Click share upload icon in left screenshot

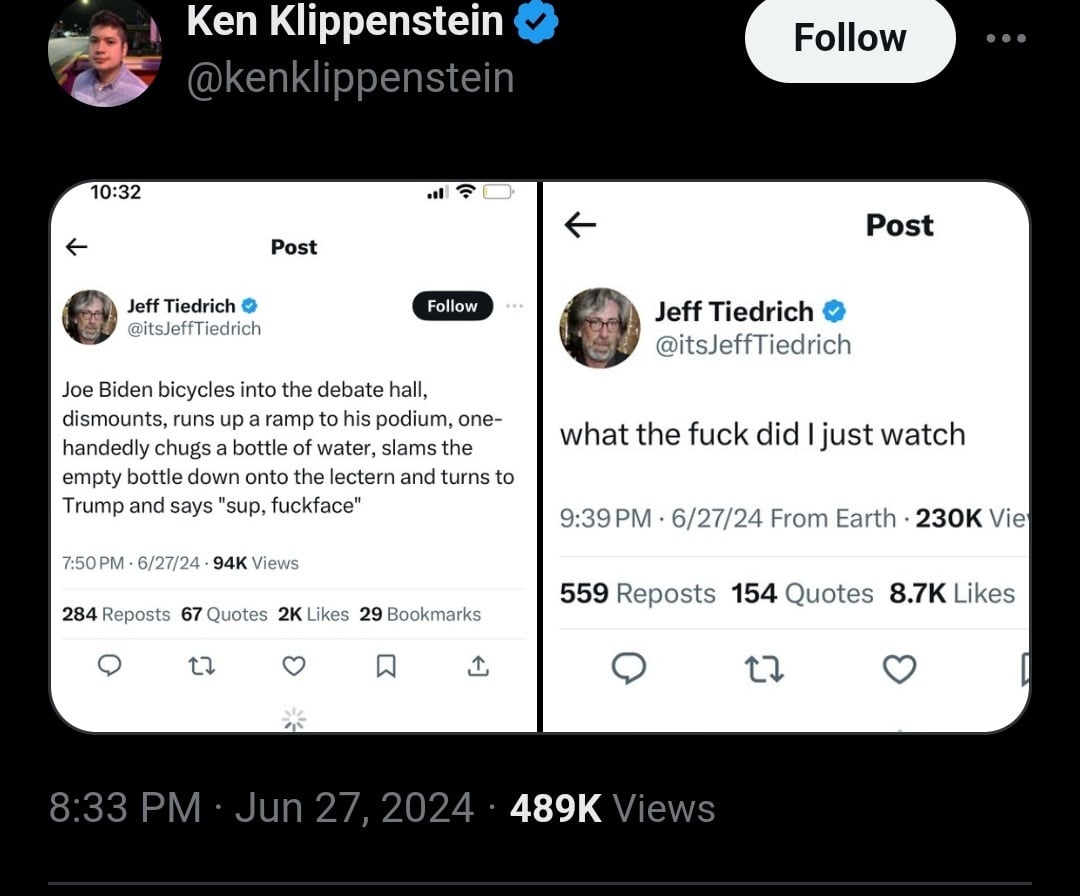[x=478, y=665]
